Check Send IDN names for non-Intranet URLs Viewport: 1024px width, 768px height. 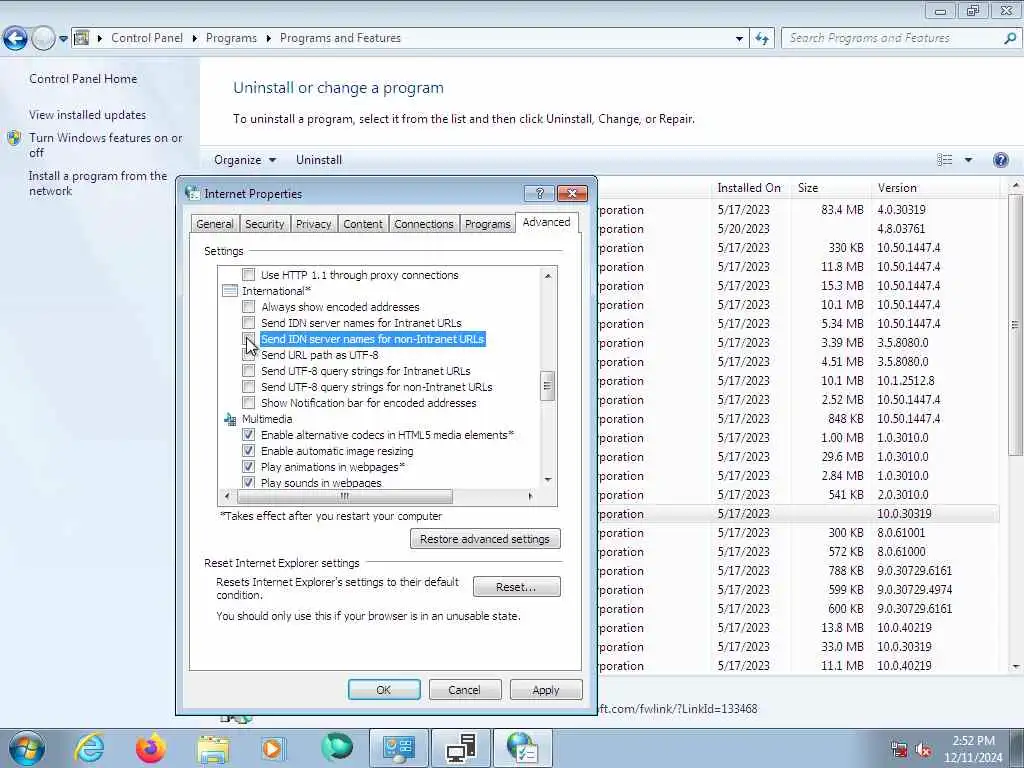(249, 338)
